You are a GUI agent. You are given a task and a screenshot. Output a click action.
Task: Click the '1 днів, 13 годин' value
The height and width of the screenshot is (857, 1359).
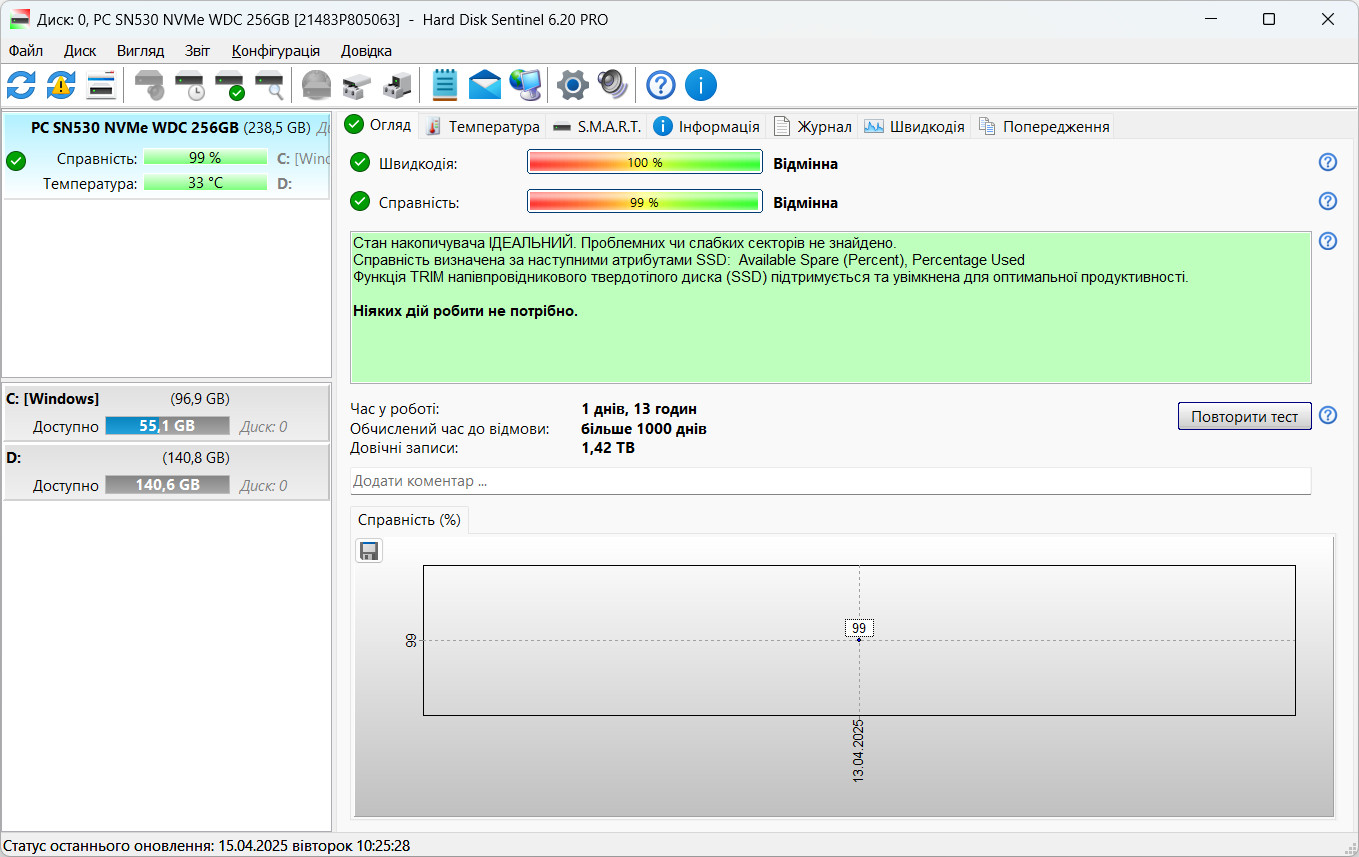click(639, 409)
